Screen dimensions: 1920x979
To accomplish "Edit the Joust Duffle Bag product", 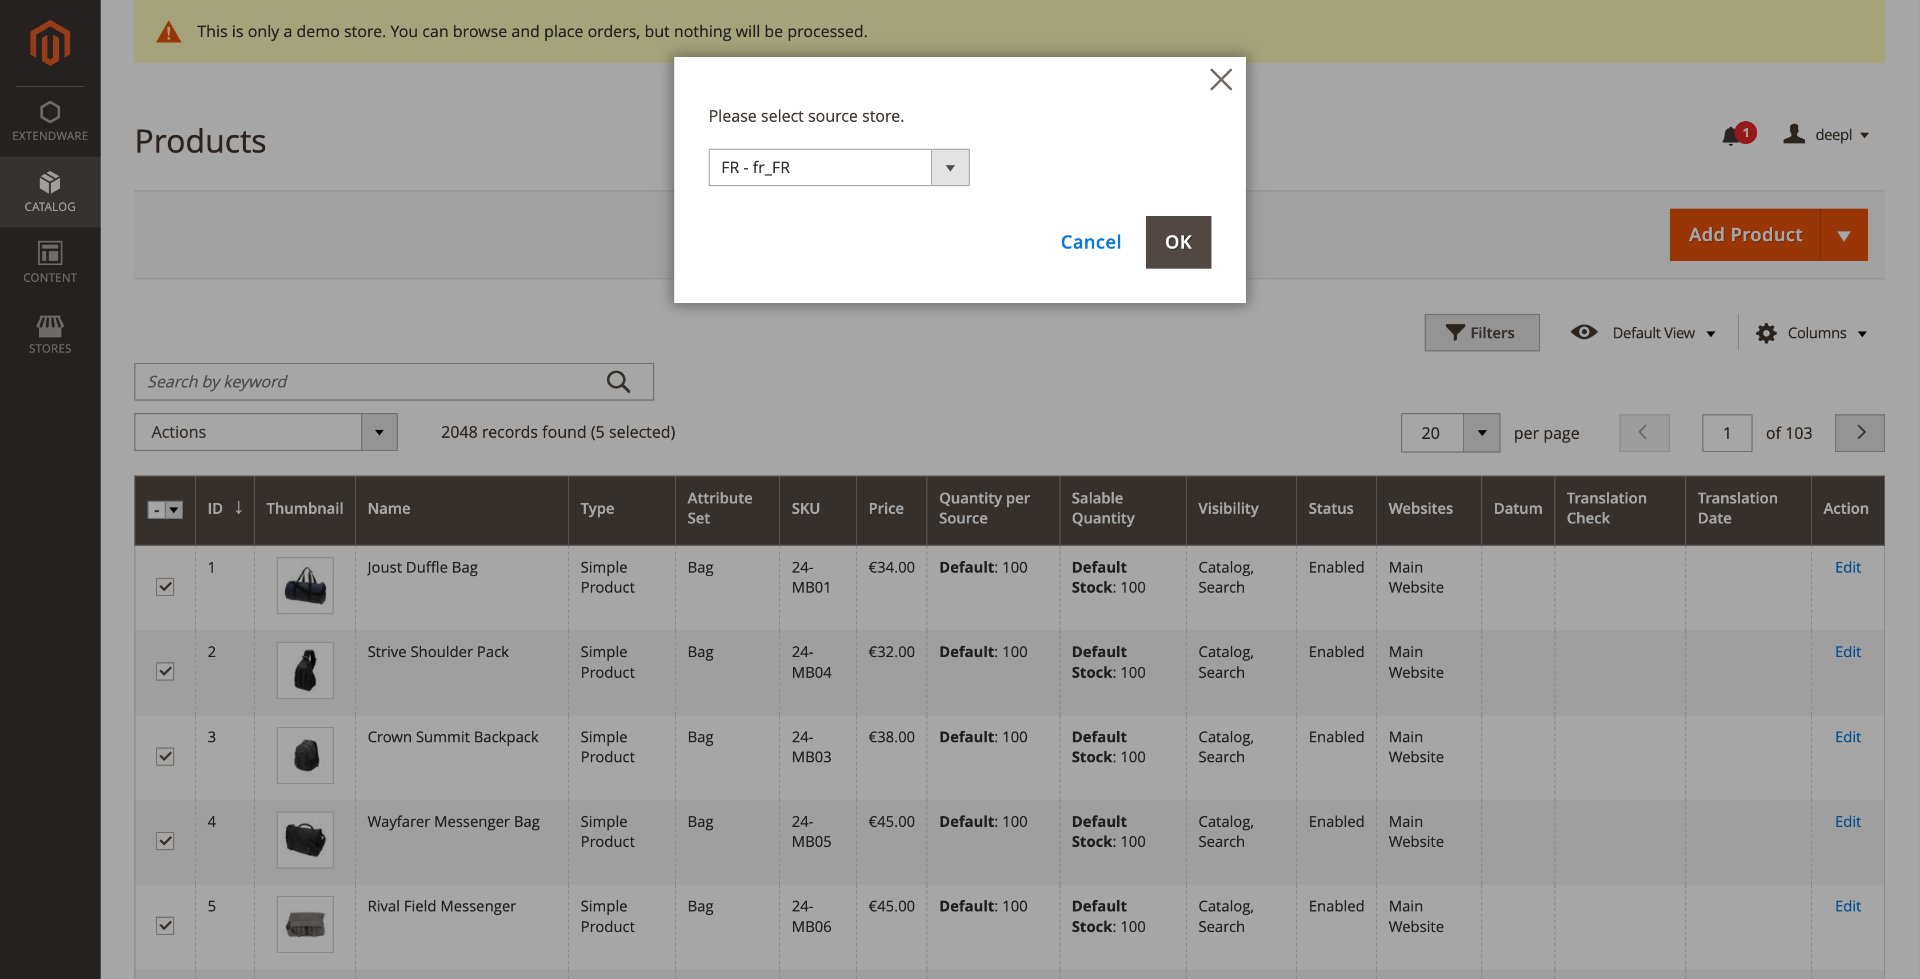I will click(1847, 568).
